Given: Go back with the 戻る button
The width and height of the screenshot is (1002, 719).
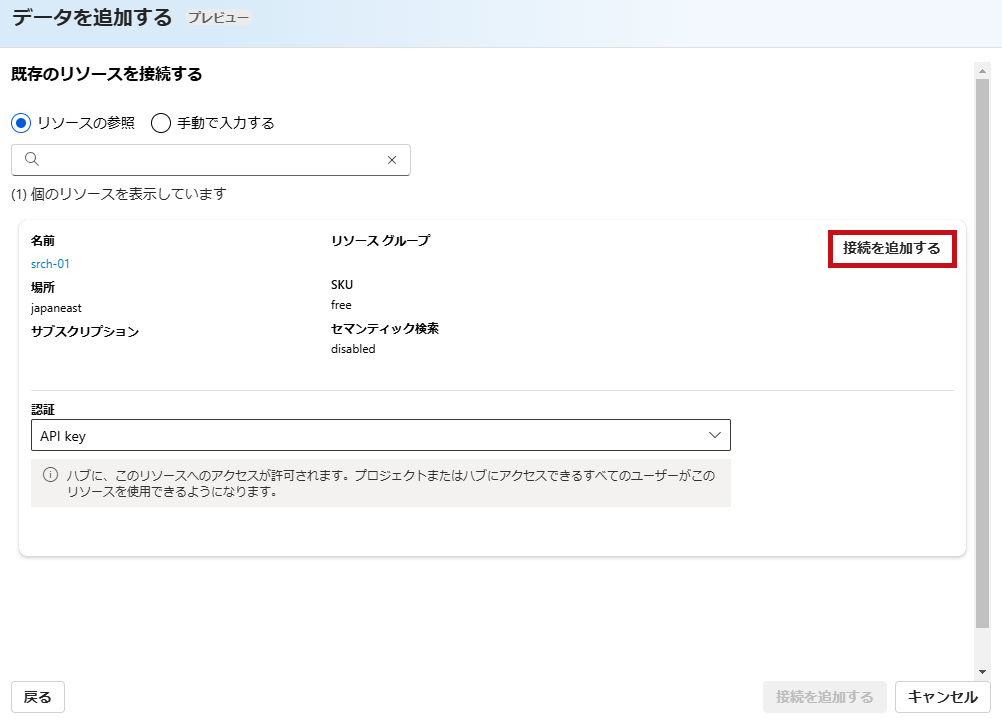Looking at the screenshot, I should pos(38,697).
